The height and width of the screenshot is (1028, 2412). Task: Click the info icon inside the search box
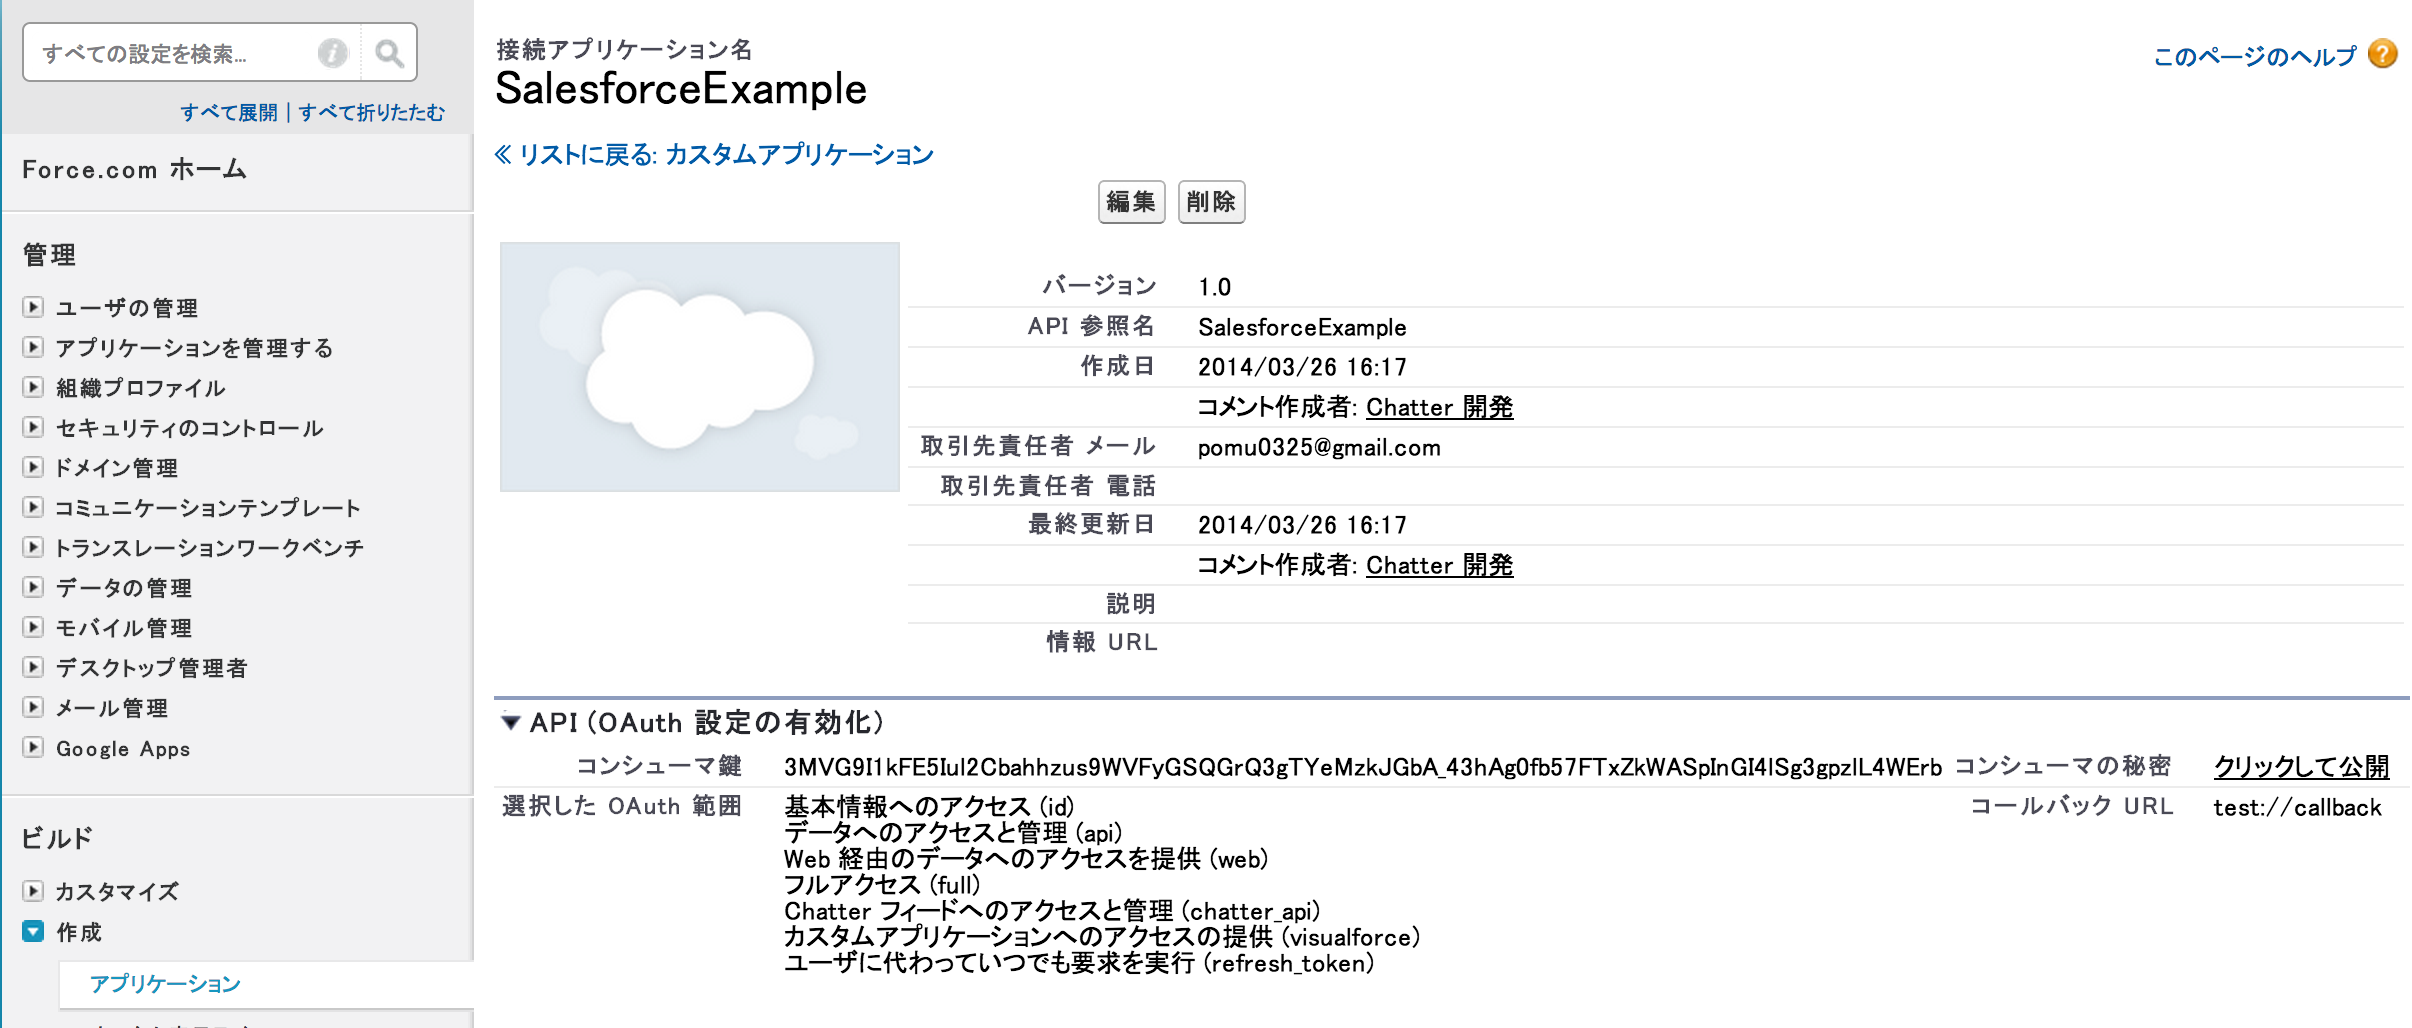pyautogui.click(x=335, y=52)
